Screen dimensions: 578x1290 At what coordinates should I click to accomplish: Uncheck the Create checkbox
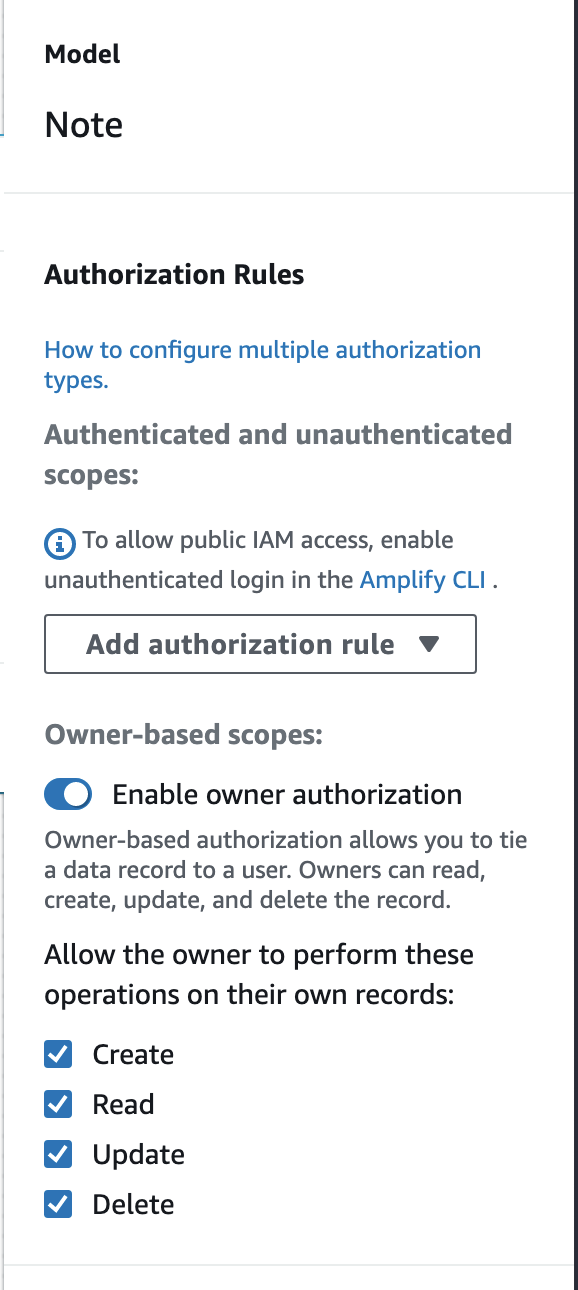pos(59,1054)
